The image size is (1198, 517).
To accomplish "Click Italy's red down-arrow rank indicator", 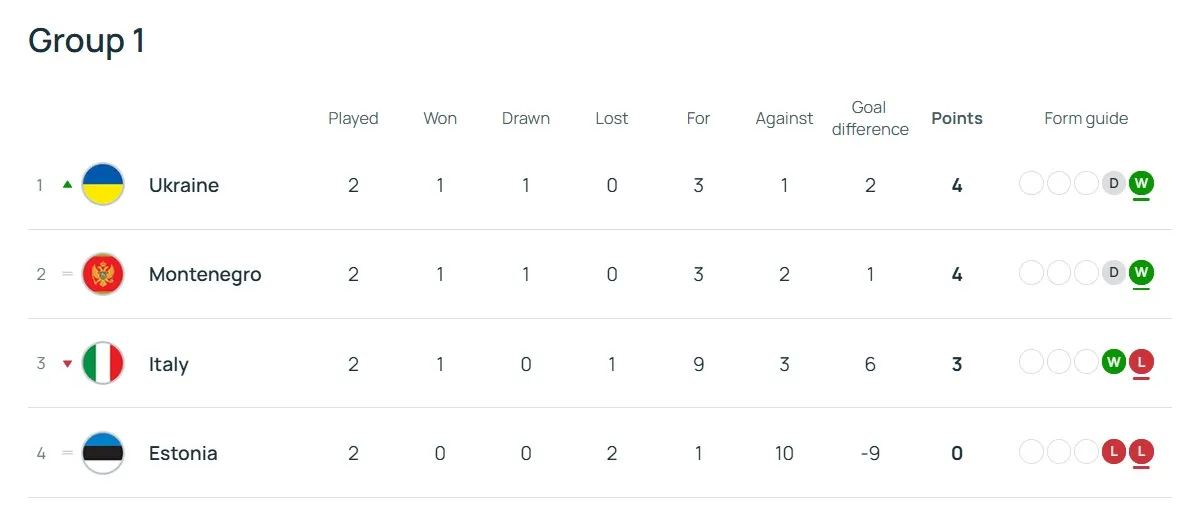I will pyautogui.click(x=68, y=364).
